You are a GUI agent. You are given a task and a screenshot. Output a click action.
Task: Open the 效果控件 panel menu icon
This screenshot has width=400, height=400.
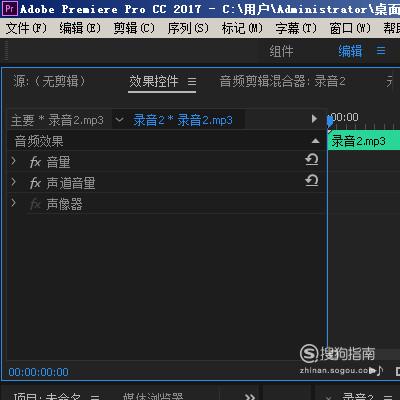point(192,82)
